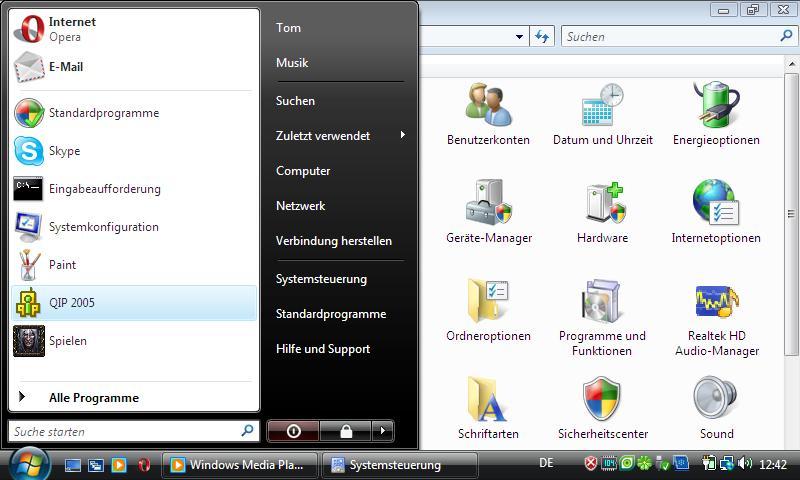The image size is (800, 480).
Task: Click the 12:42 taskbar clock
Action: (773, 464)
